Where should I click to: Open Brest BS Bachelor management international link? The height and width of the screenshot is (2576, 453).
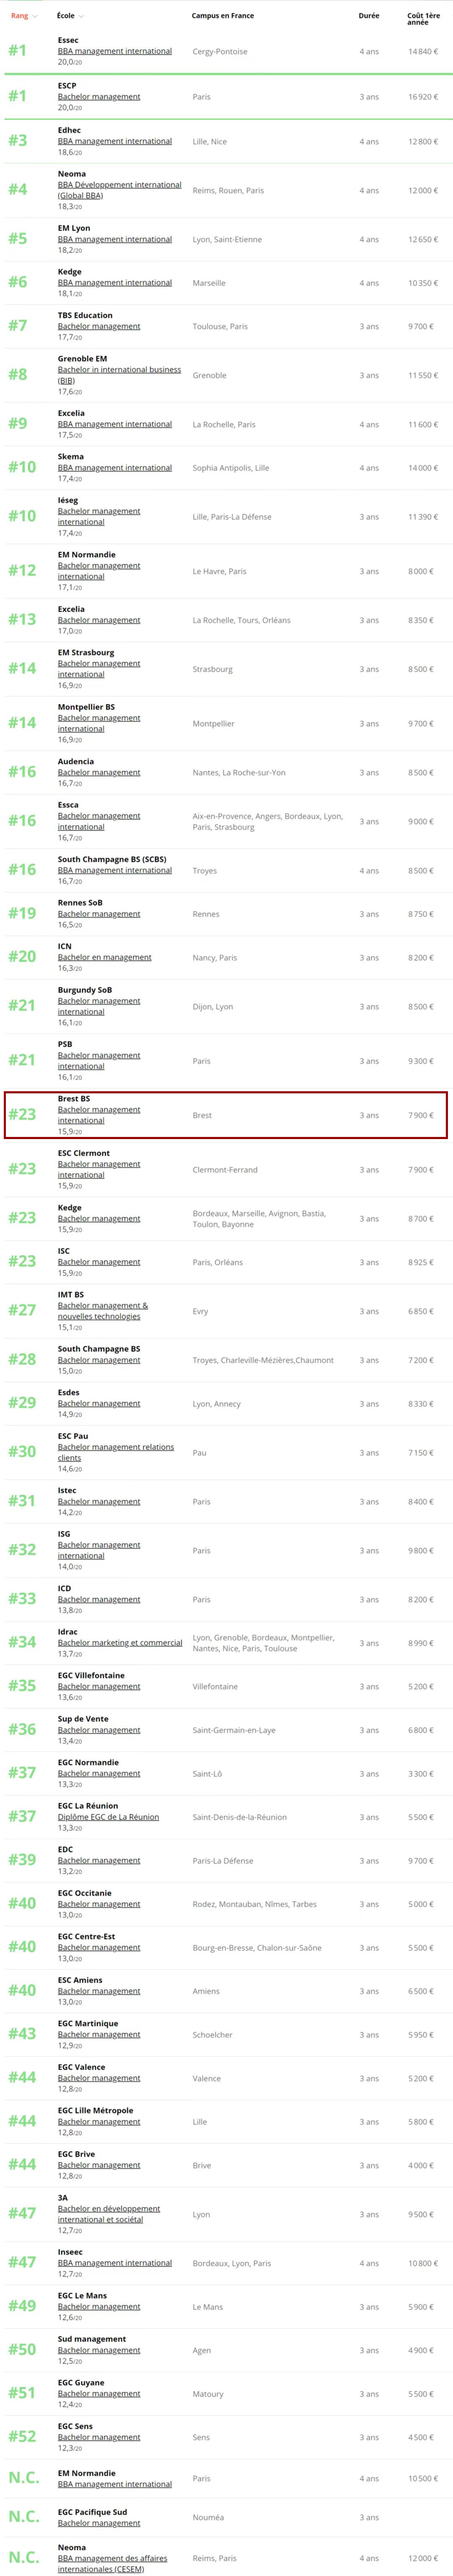click(x=99, y=1115)
